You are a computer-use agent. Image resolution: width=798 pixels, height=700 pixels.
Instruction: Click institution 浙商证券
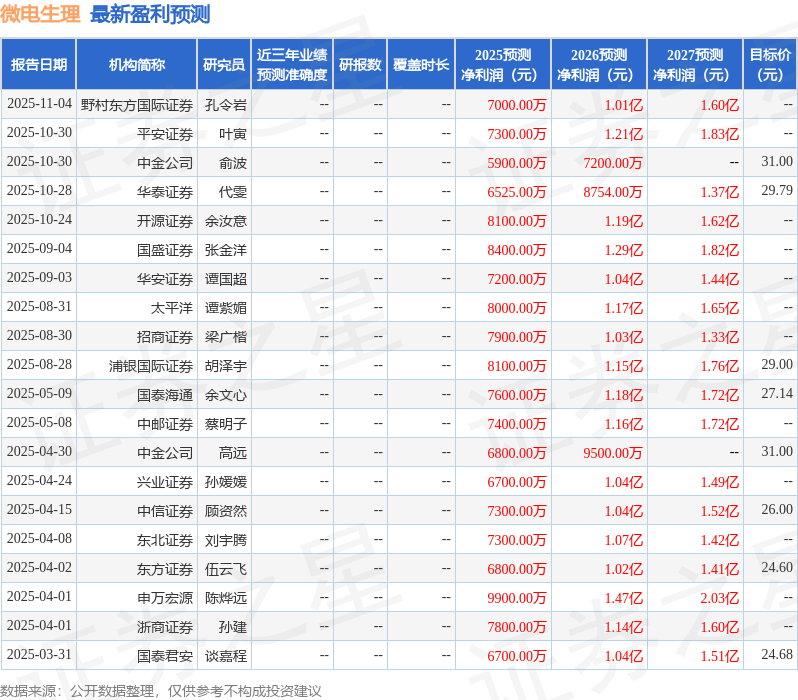[x=165, y=628]
